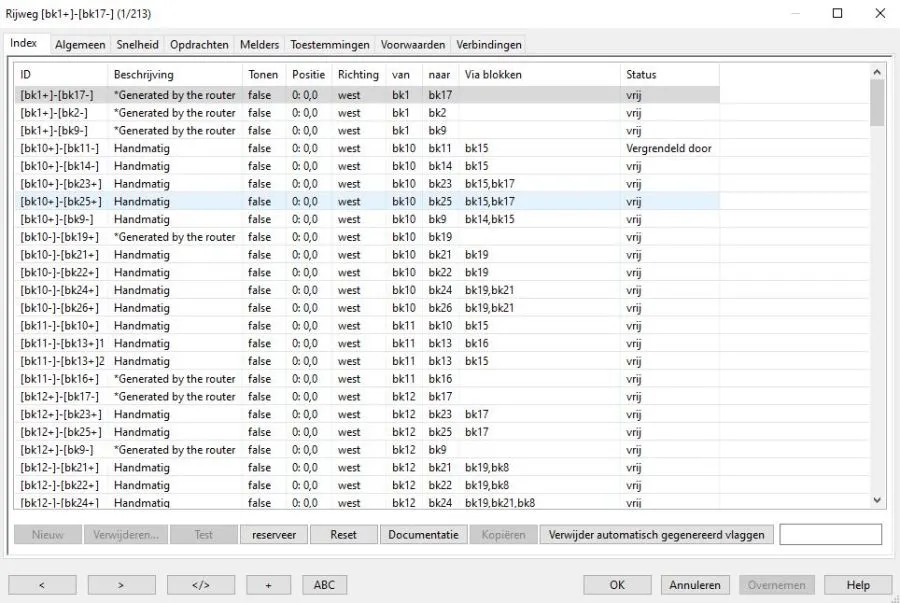Image resolution: width=900 pixels, height=603 pixels.
Task: Click the text field beside the flags button
Action: 830,535
